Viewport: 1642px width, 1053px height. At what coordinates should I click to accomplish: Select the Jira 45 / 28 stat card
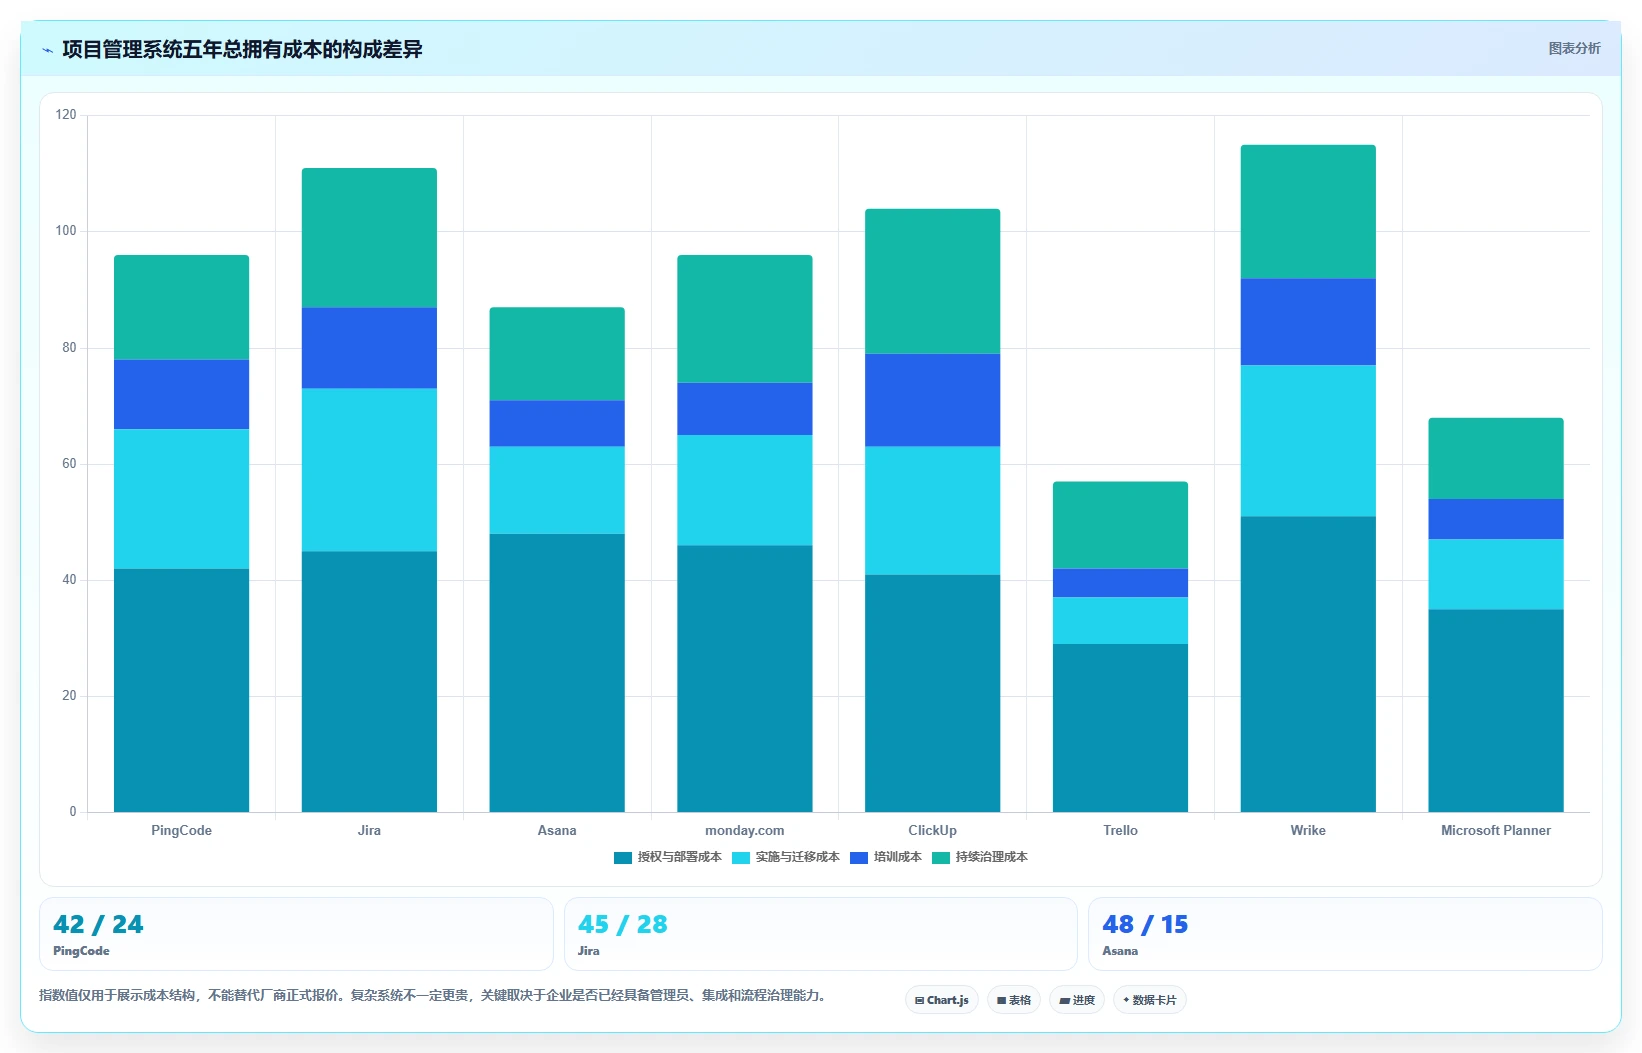point(821,934)
